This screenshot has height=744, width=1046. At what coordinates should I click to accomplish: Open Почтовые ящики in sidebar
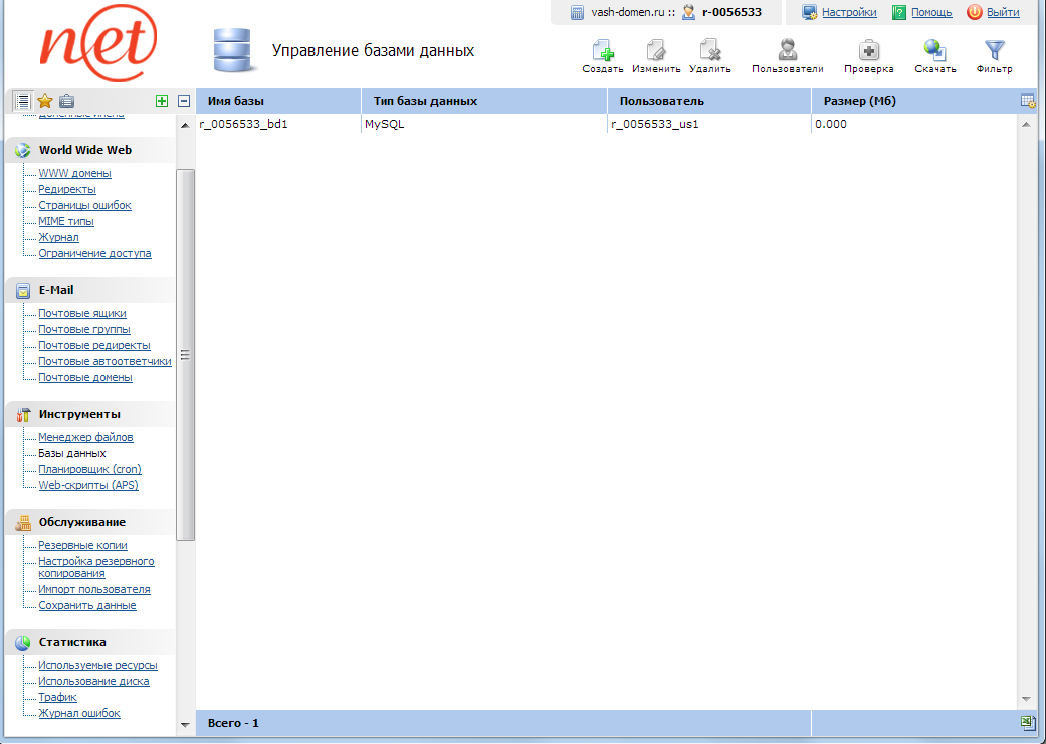[x=82, y=313]
